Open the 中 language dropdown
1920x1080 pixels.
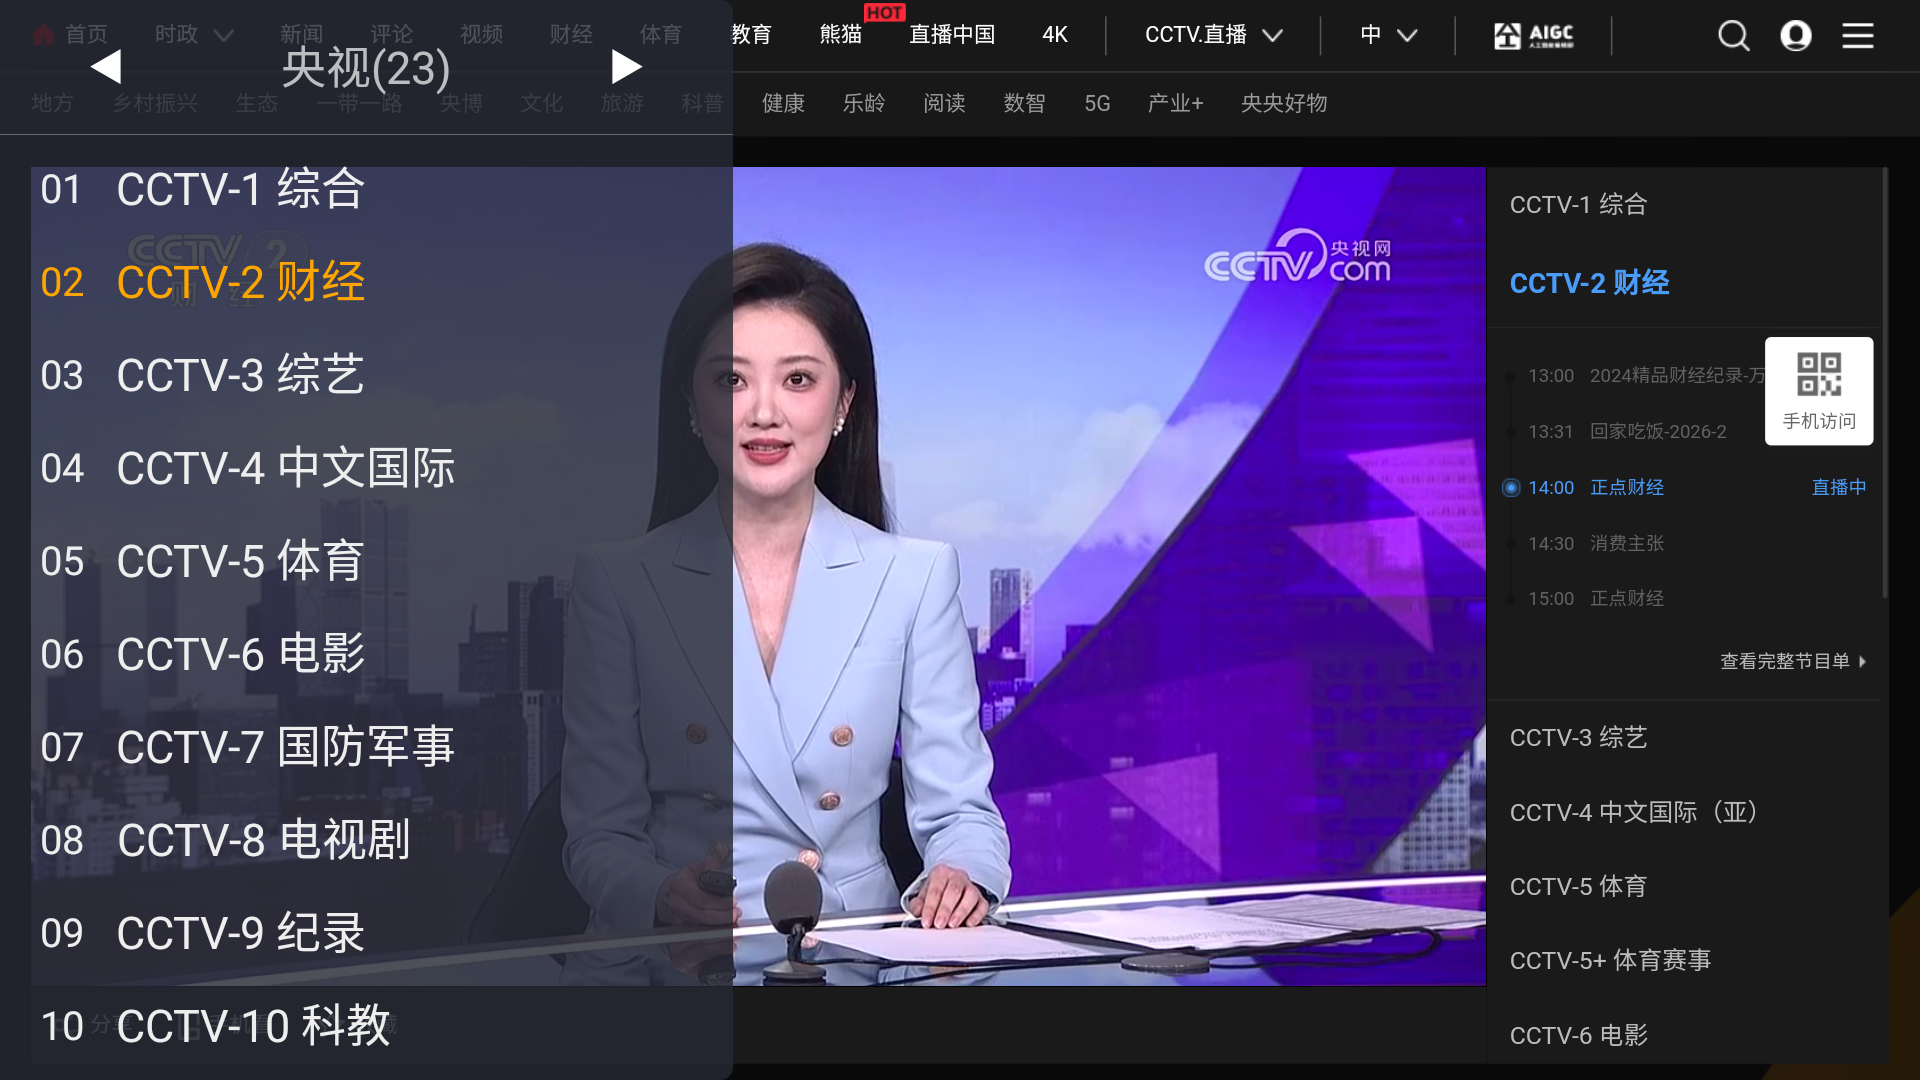(1387, 35)
